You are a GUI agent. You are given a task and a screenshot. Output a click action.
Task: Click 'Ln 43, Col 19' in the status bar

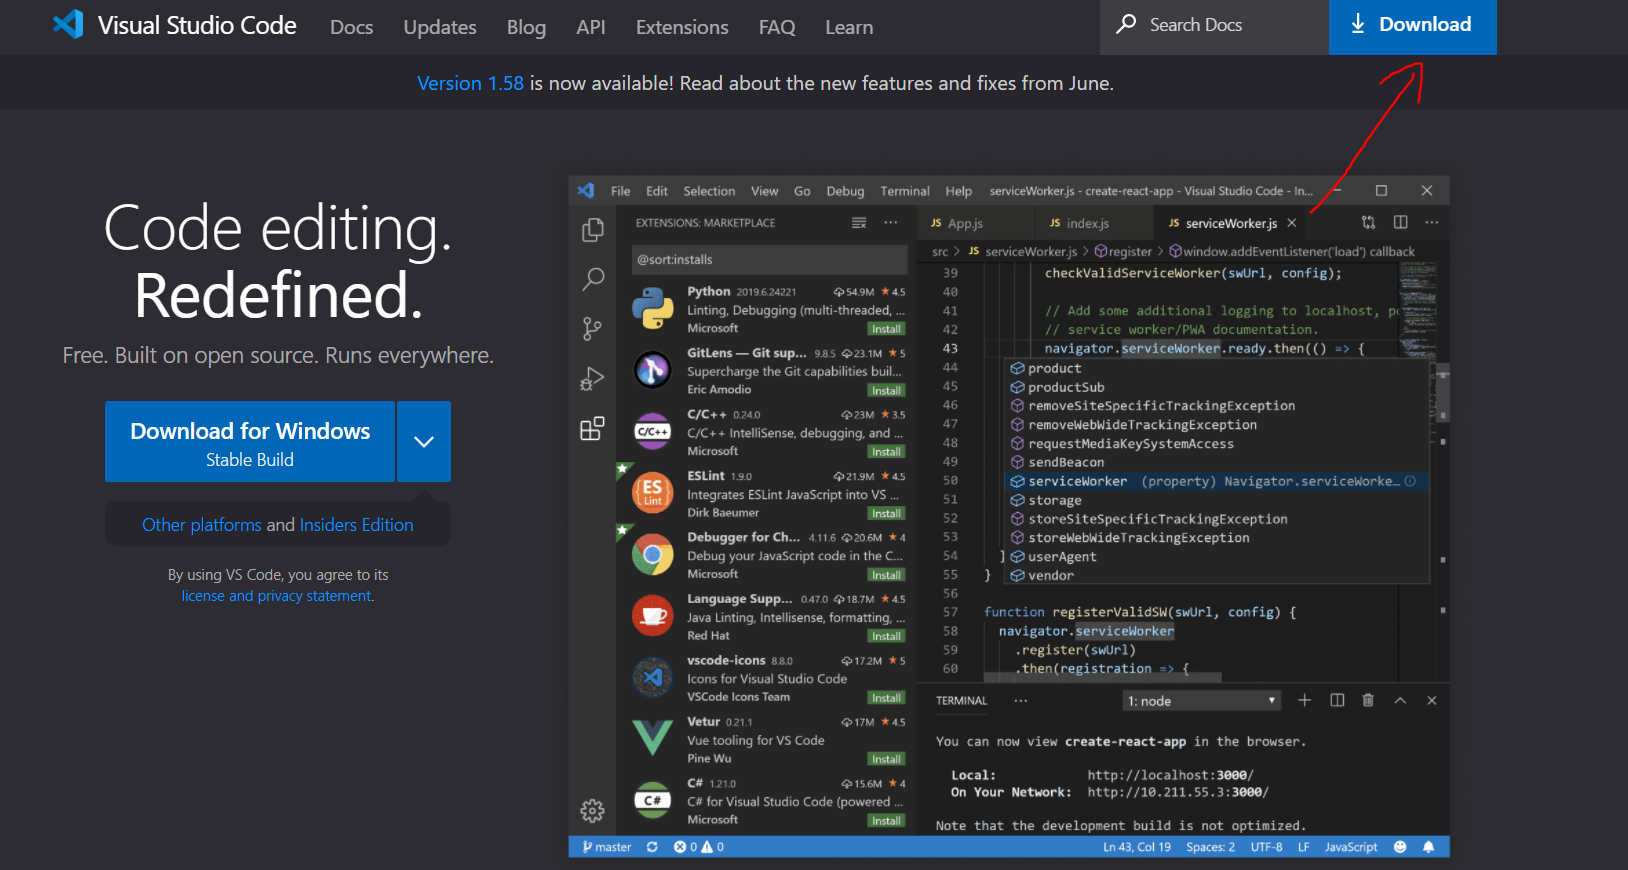pyautogui.click(x=1137, y=847)
